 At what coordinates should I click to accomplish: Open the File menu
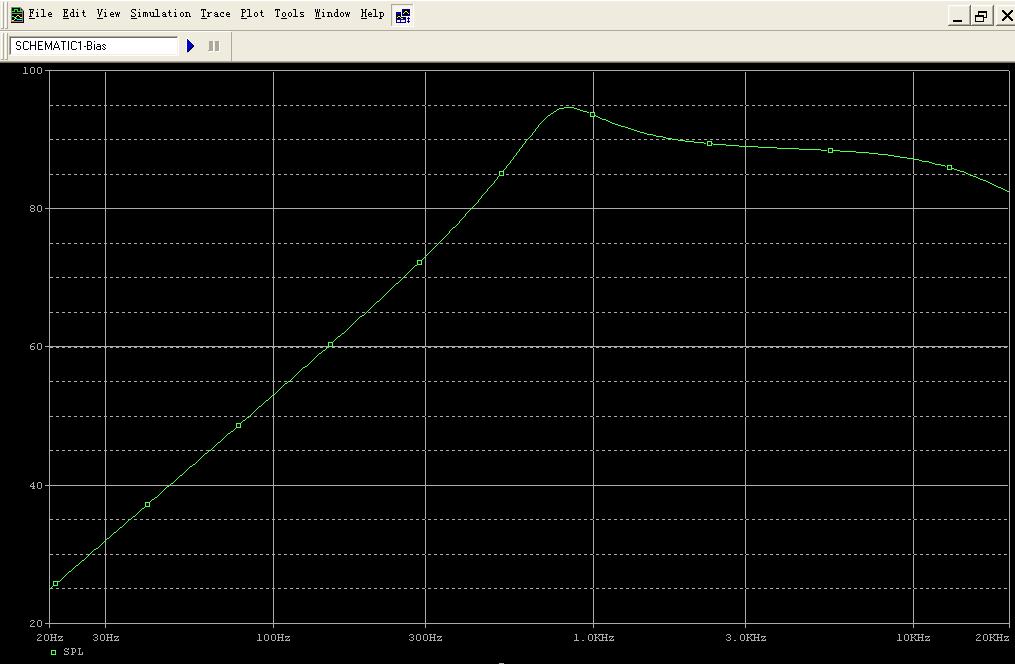pyautogui.click(x=40, y=14)
